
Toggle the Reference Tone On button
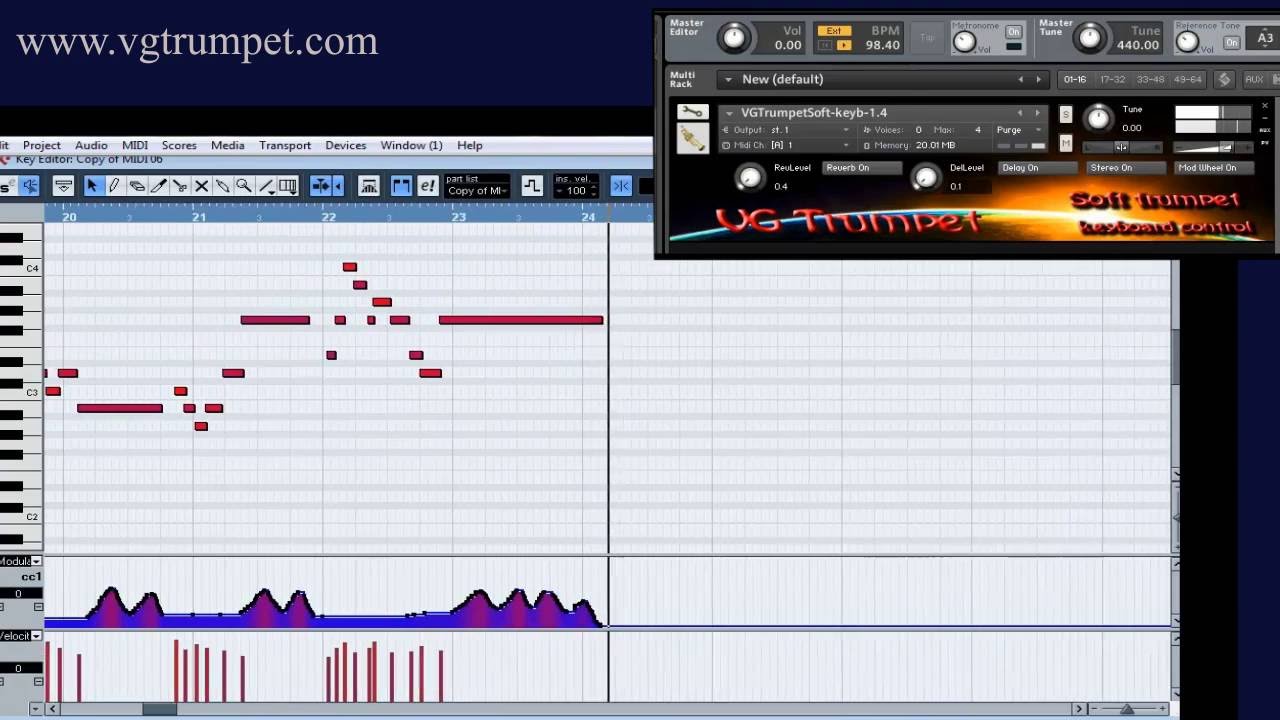coord(1232,42)
